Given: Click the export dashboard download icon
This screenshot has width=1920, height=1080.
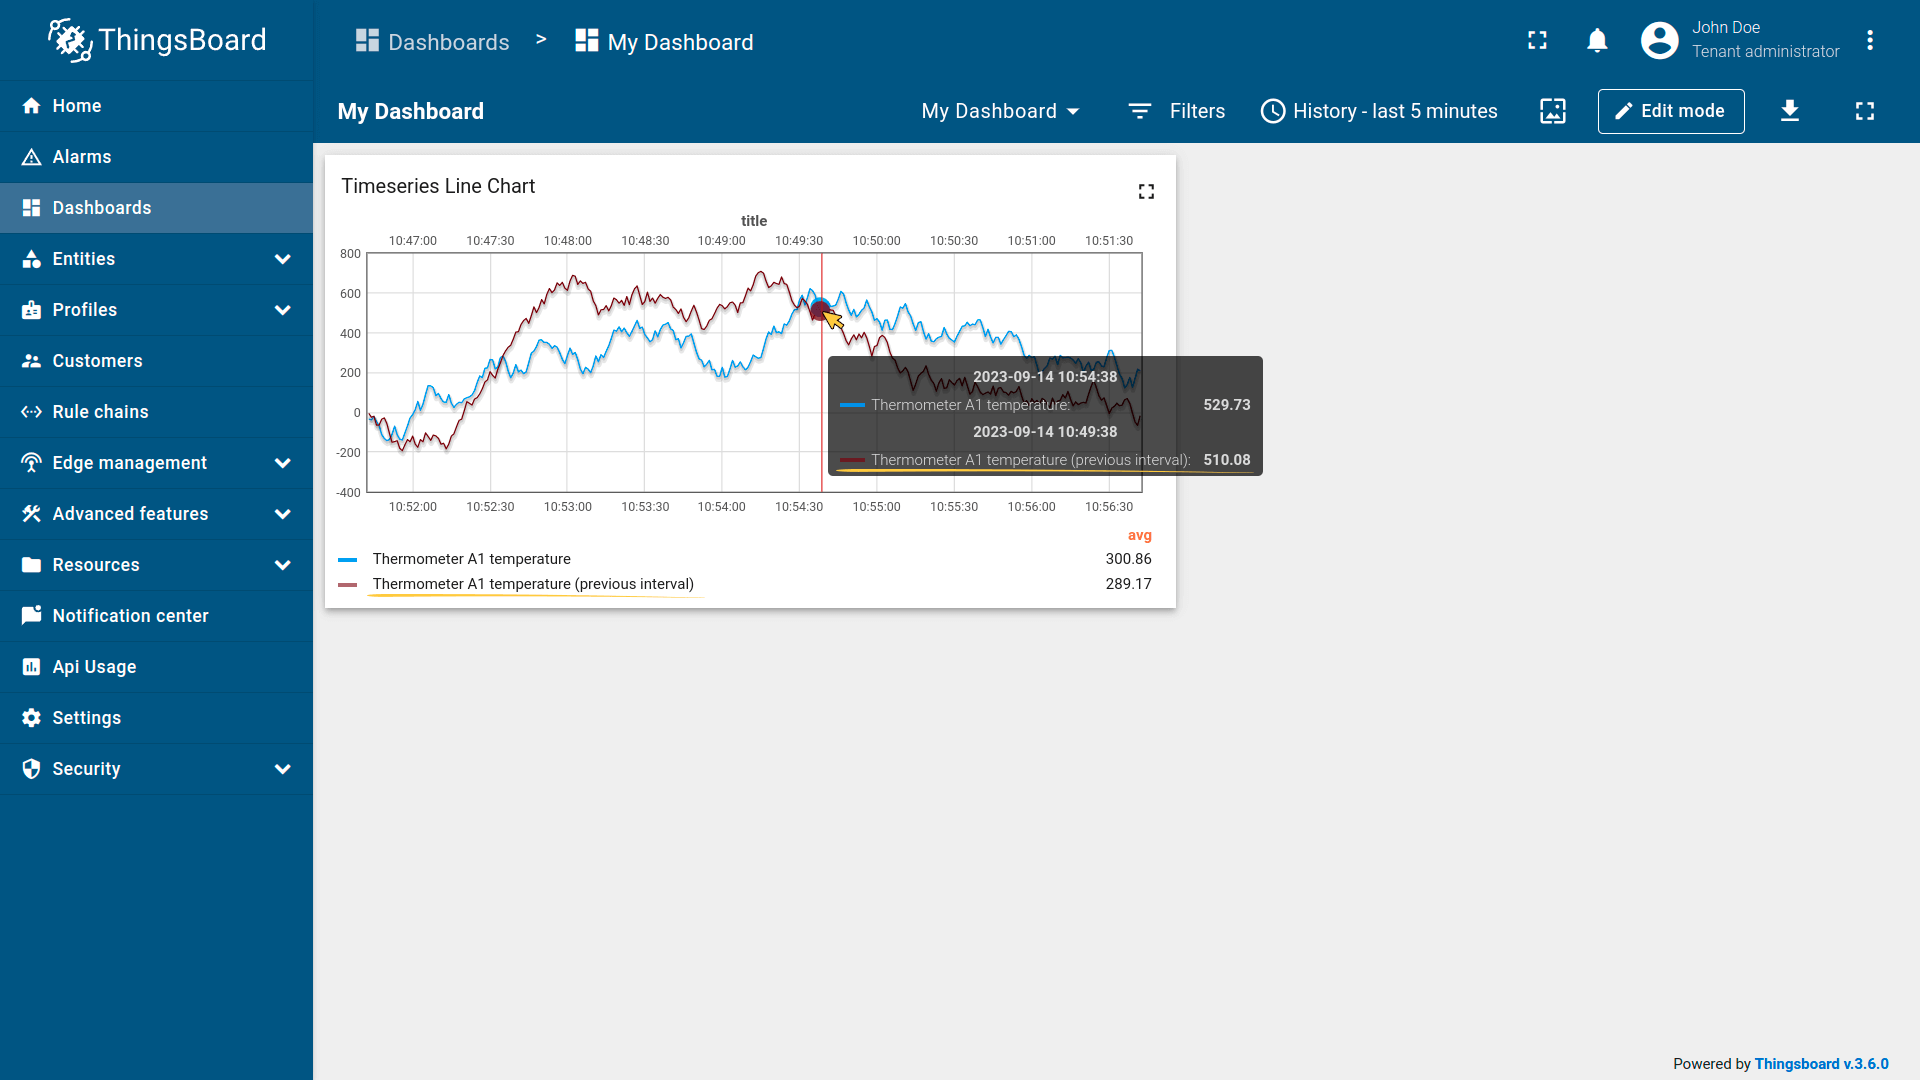Looking at the screenshot, I should [x=1789, y=111].
